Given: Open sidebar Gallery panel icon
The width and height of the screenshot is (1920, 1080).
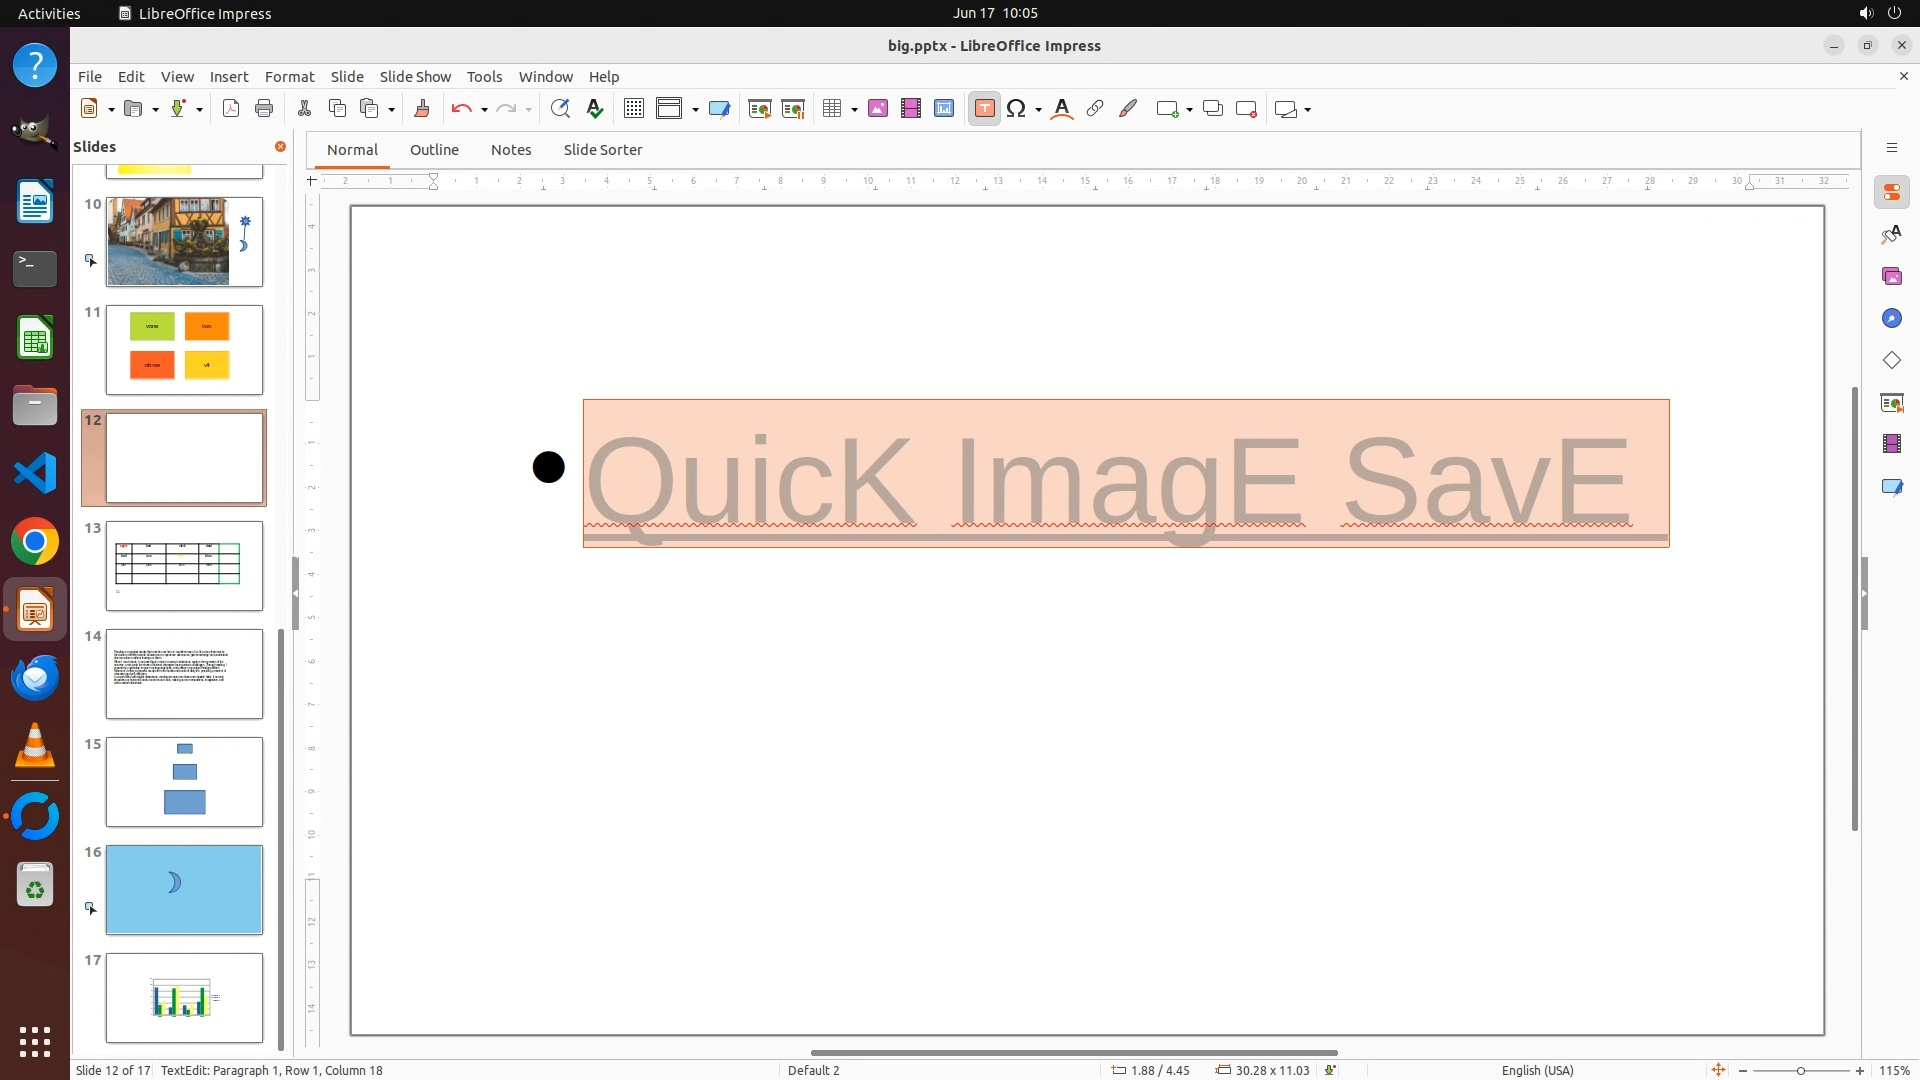Looking at the screenshot, I should [x=1891, y=276].
